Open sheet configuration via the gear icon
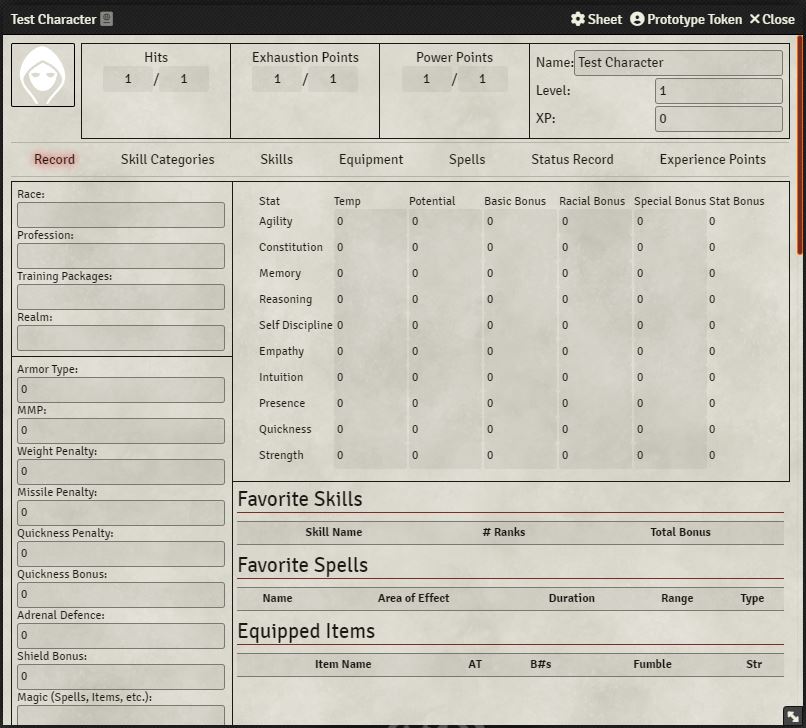Screen dimensions: 806x728 pyautogui.click(x=576, y=19)
